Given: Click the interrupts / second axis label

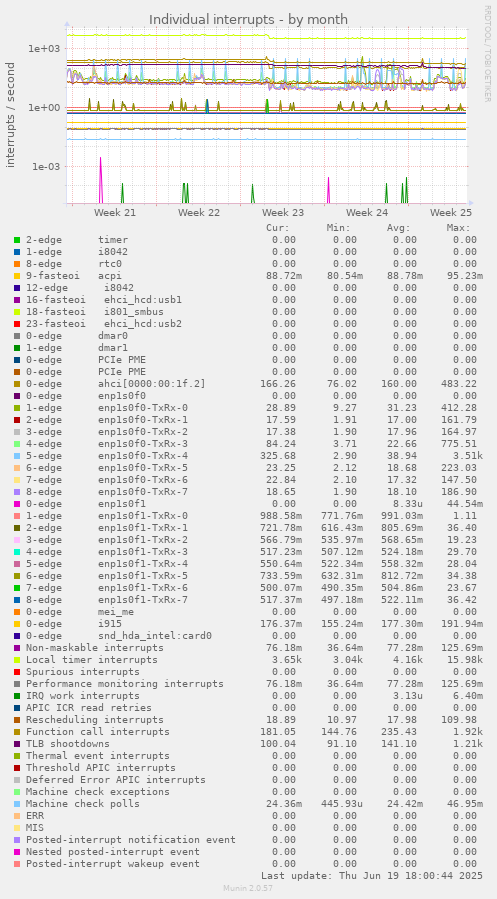Looking at the screenshot, I should [x=10, y=115].
